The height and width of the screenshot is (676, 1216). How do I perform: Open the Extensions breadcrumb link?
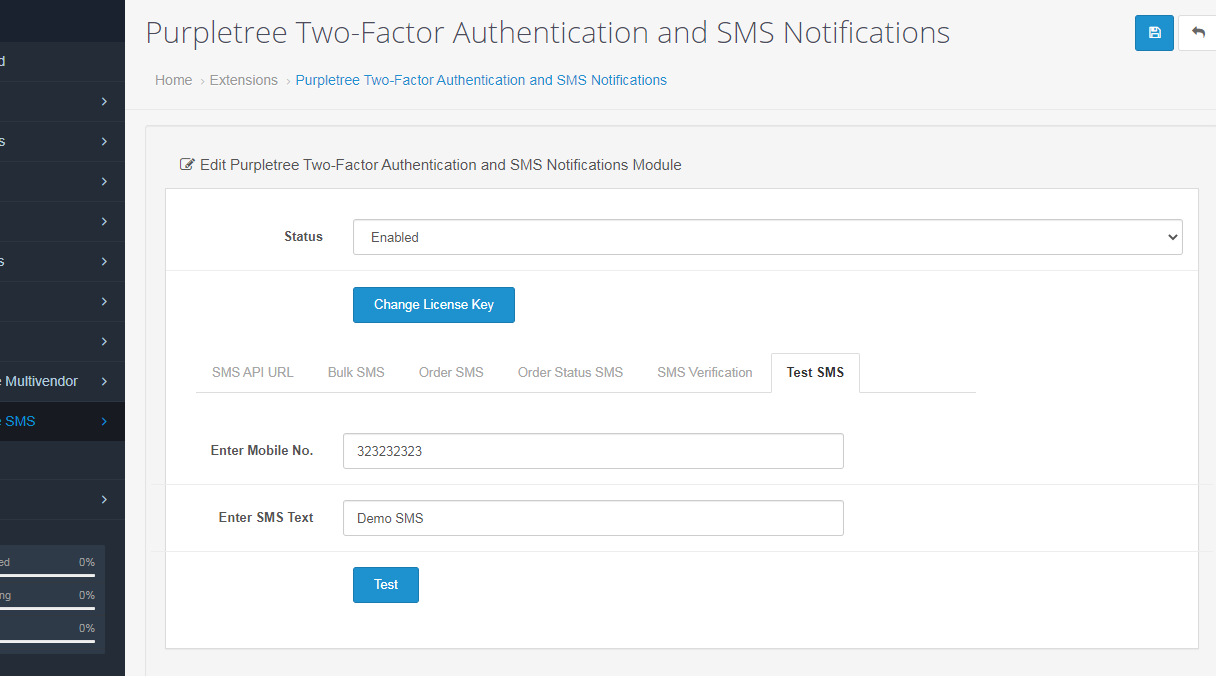tap(244, 80)
